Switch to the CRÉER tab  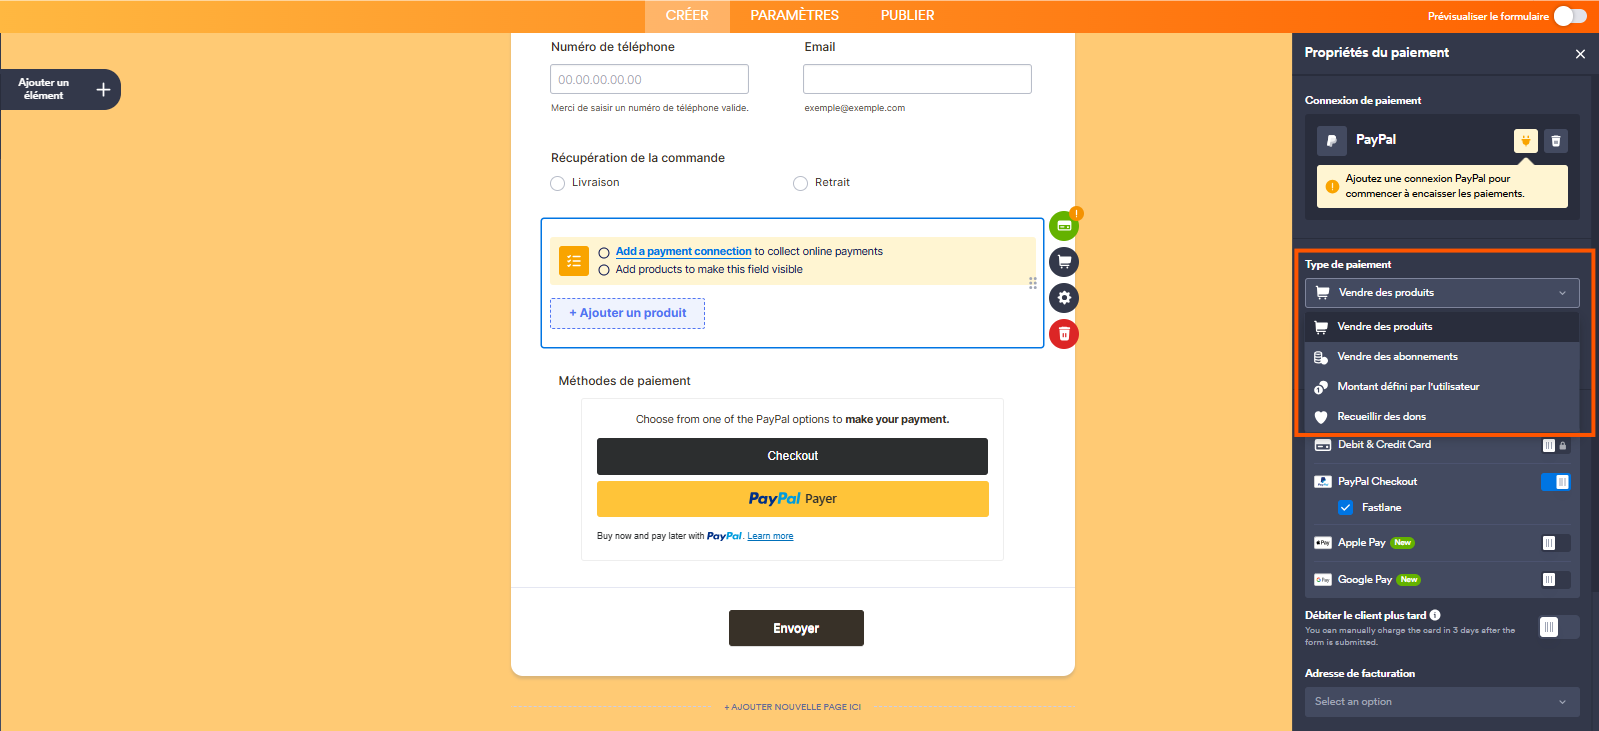(687, 16)
